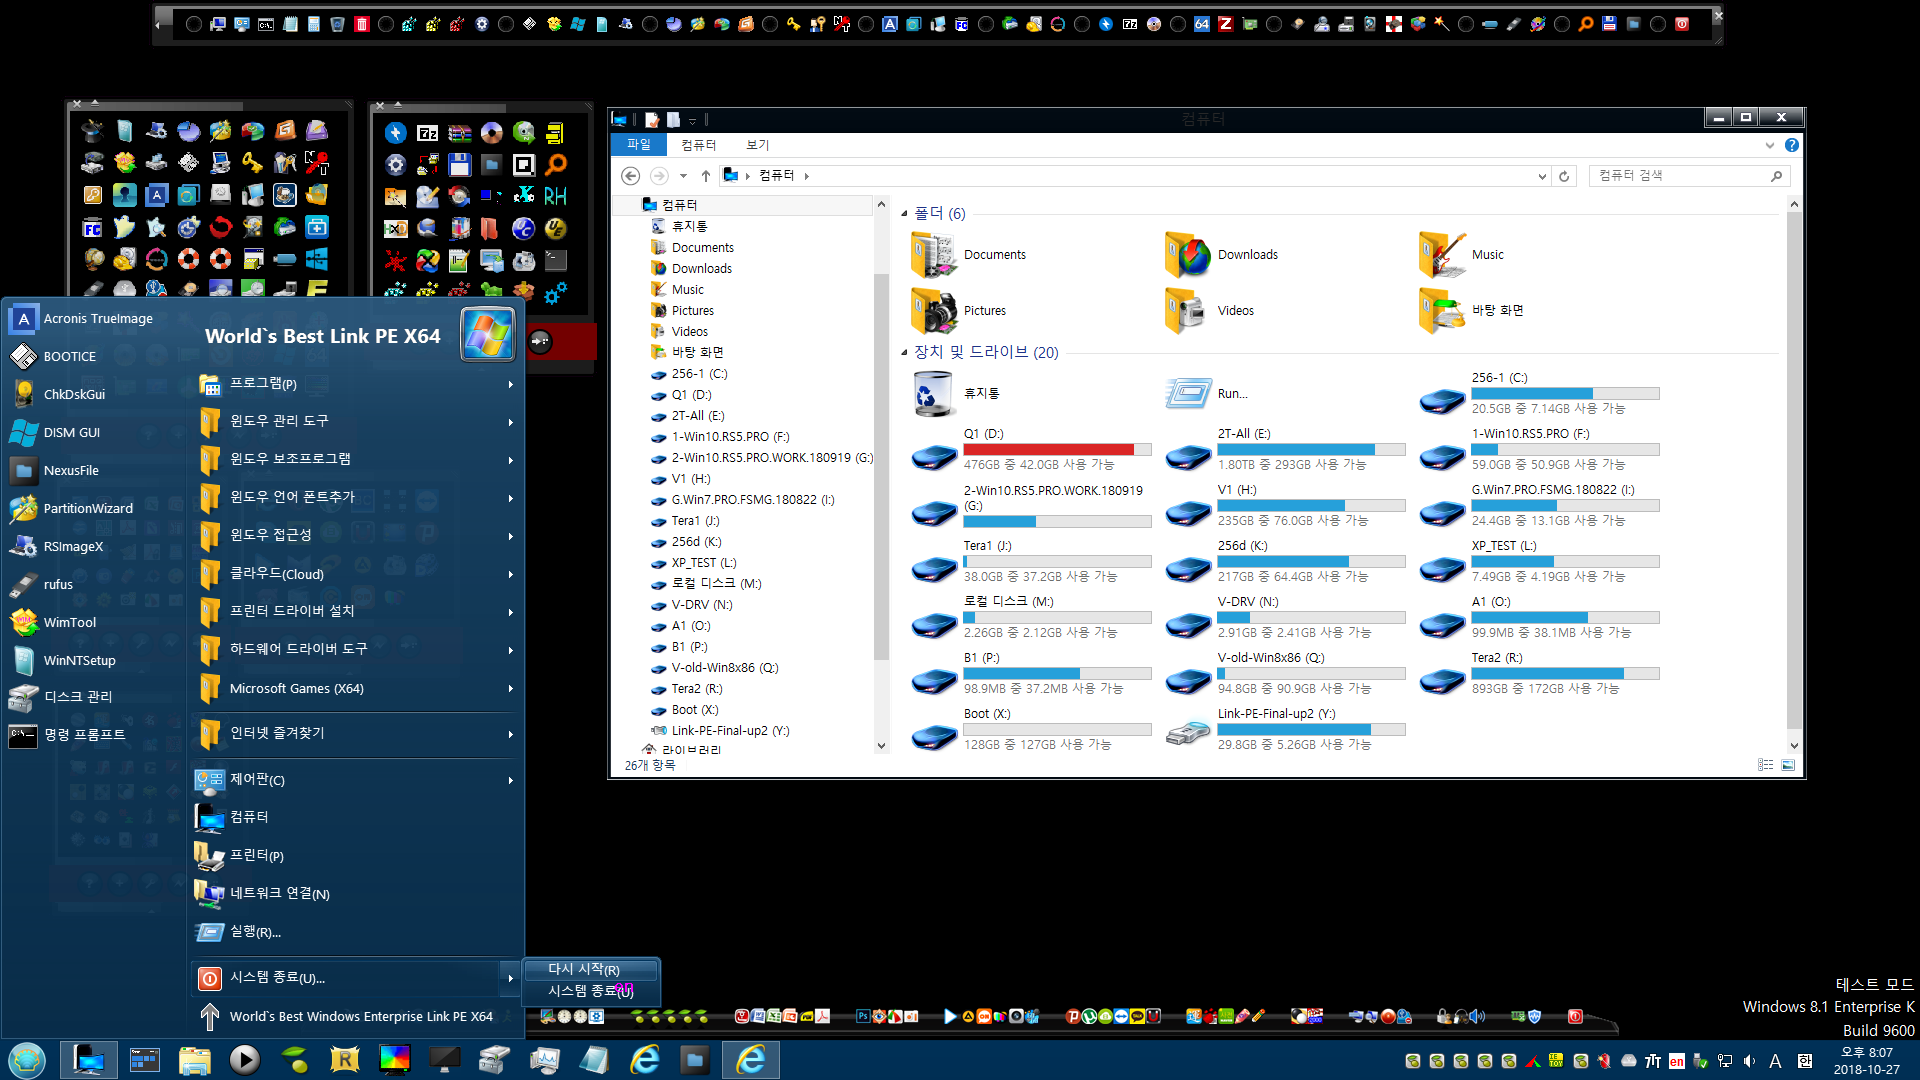1920x1080 pixels.
Task: Click the navigation pane scrollbar down arrow
Action: click(881, 745)
